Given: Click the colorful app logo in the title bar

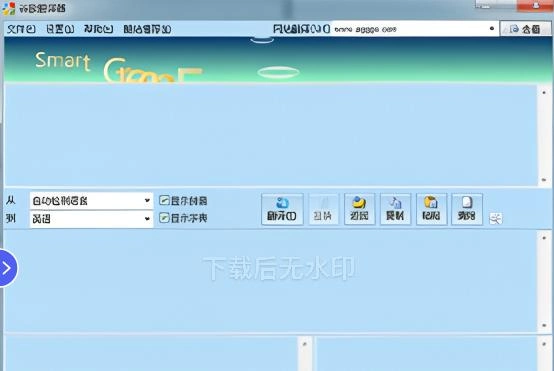Looking at the screenshot, I should (9, 8).
